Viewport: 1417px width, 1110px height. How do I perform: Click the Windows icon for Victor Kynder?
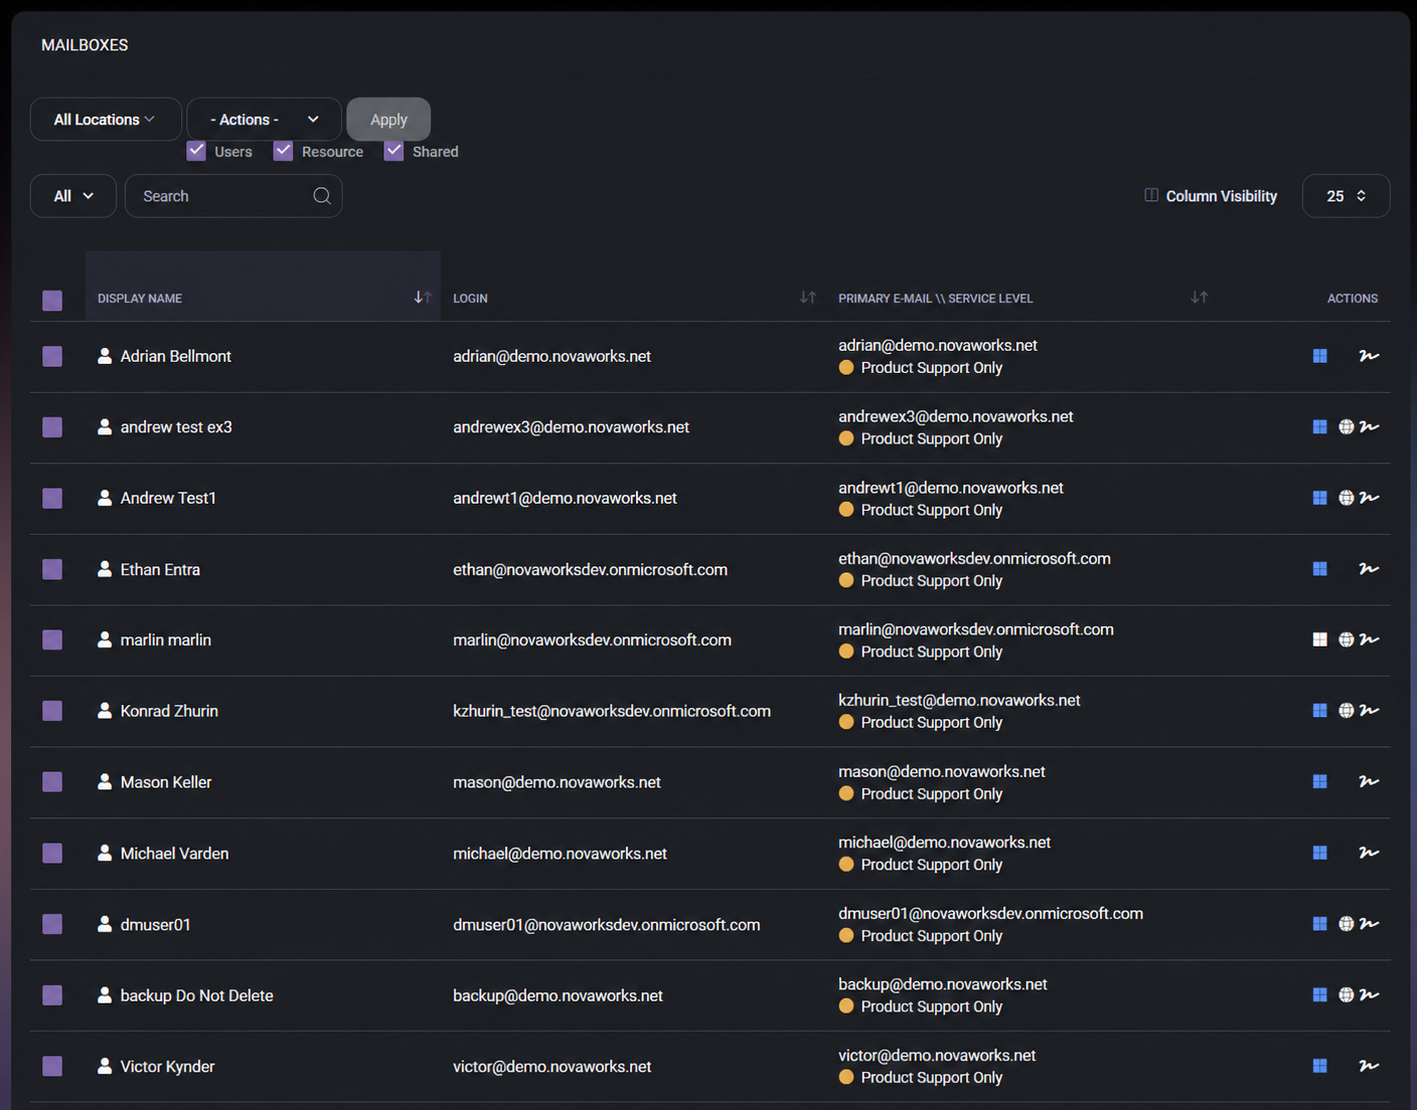tap(1320, 1066)
